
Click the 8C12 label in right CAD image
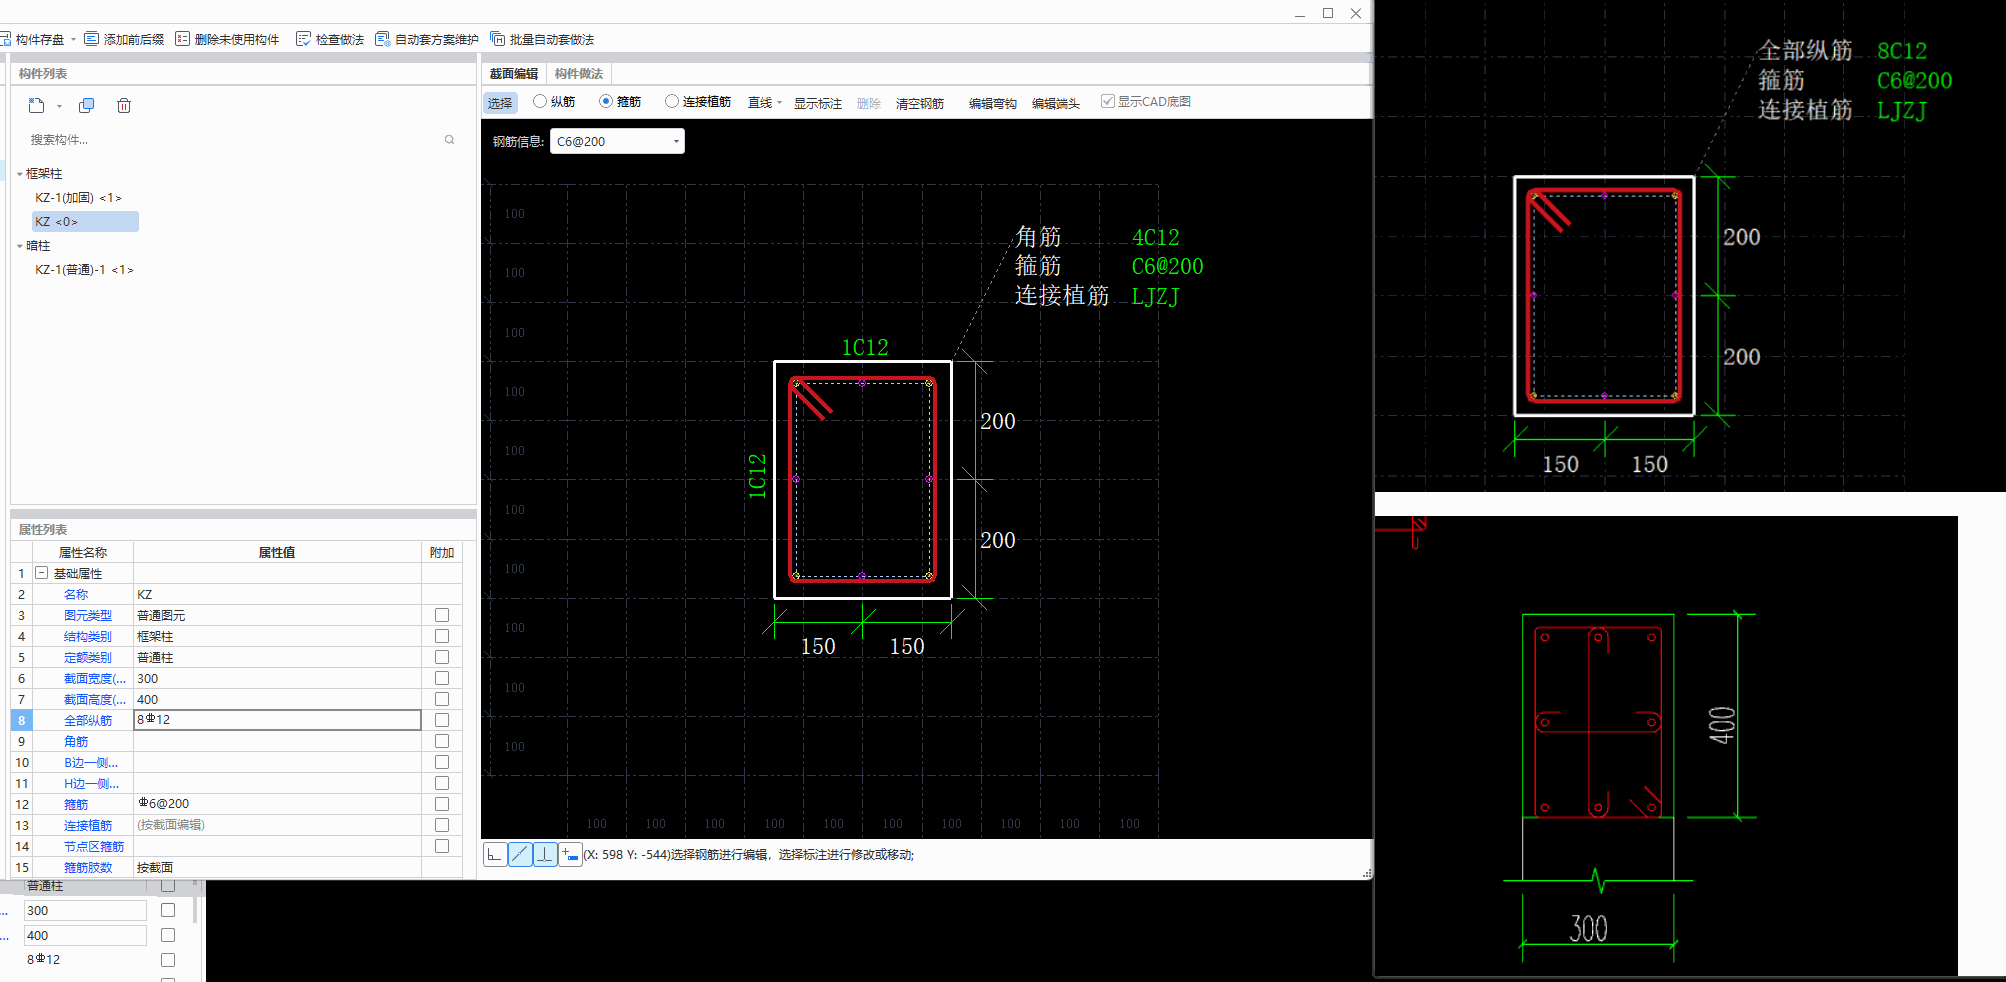1902,51
